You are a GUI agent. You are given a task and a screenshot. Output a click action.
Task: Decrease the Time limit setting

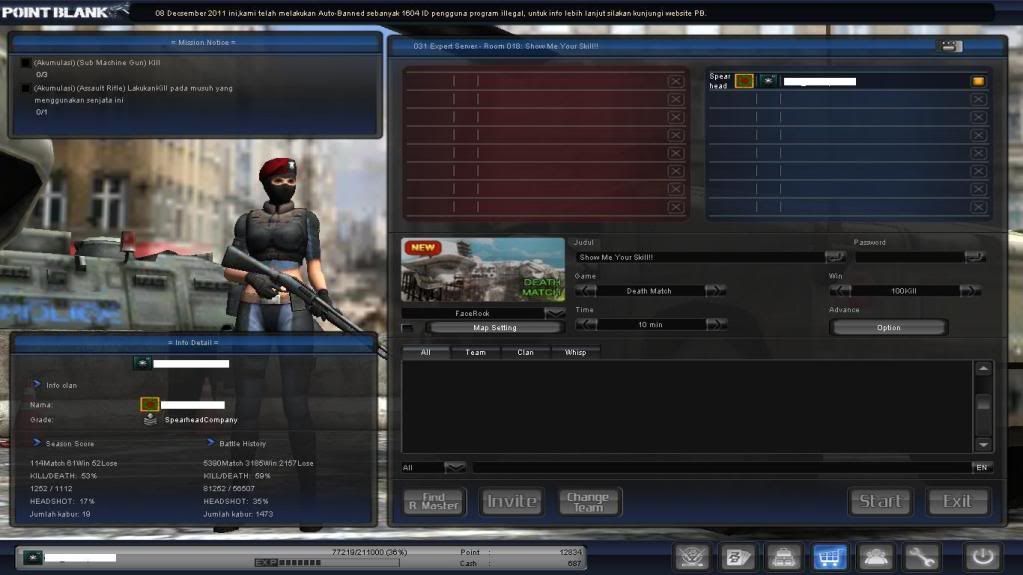(586, 324)
